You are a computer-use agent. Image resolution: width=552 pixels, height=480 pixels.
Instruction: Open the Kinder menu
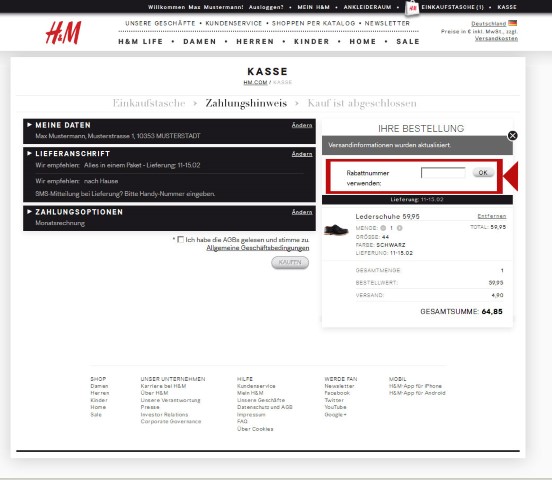click(312, 42)
